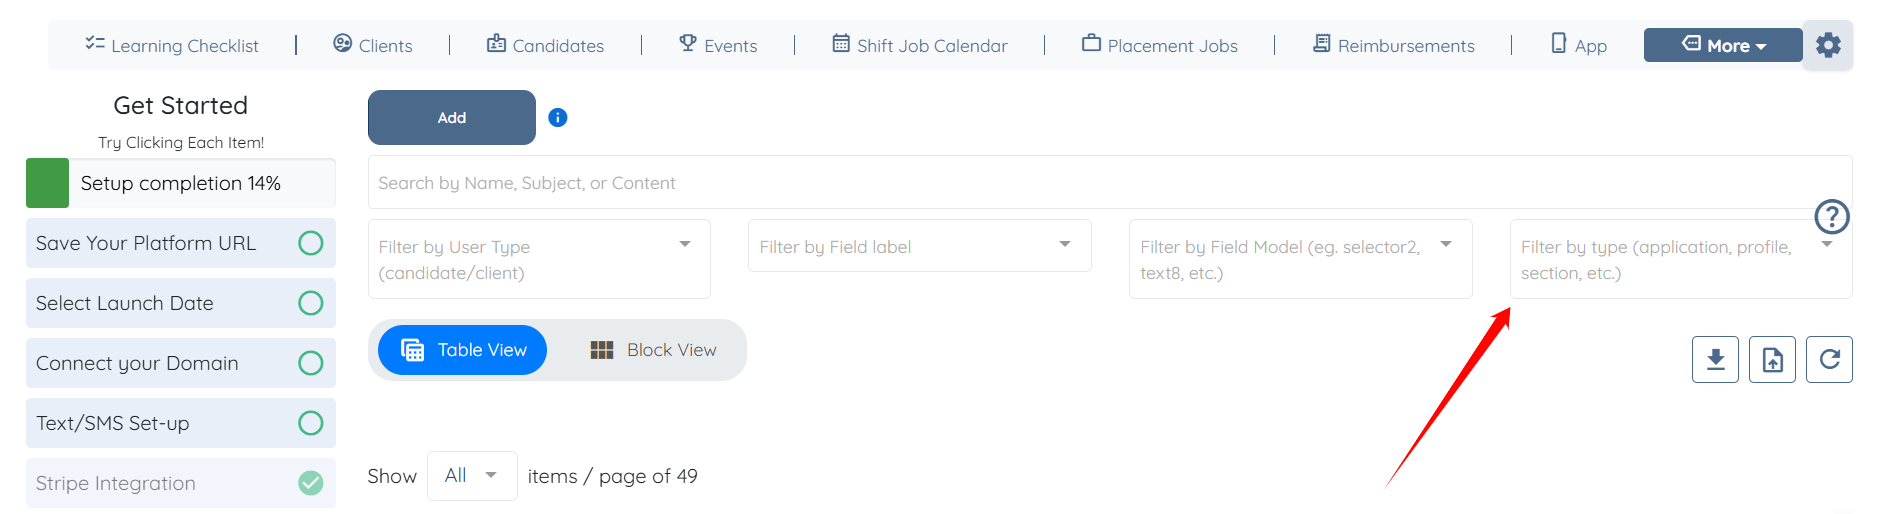The height and width of the screenshot is (514, 1878).
Task: Click the file upload icon button
Action: pyautogui.click(x=1772, y=359)
